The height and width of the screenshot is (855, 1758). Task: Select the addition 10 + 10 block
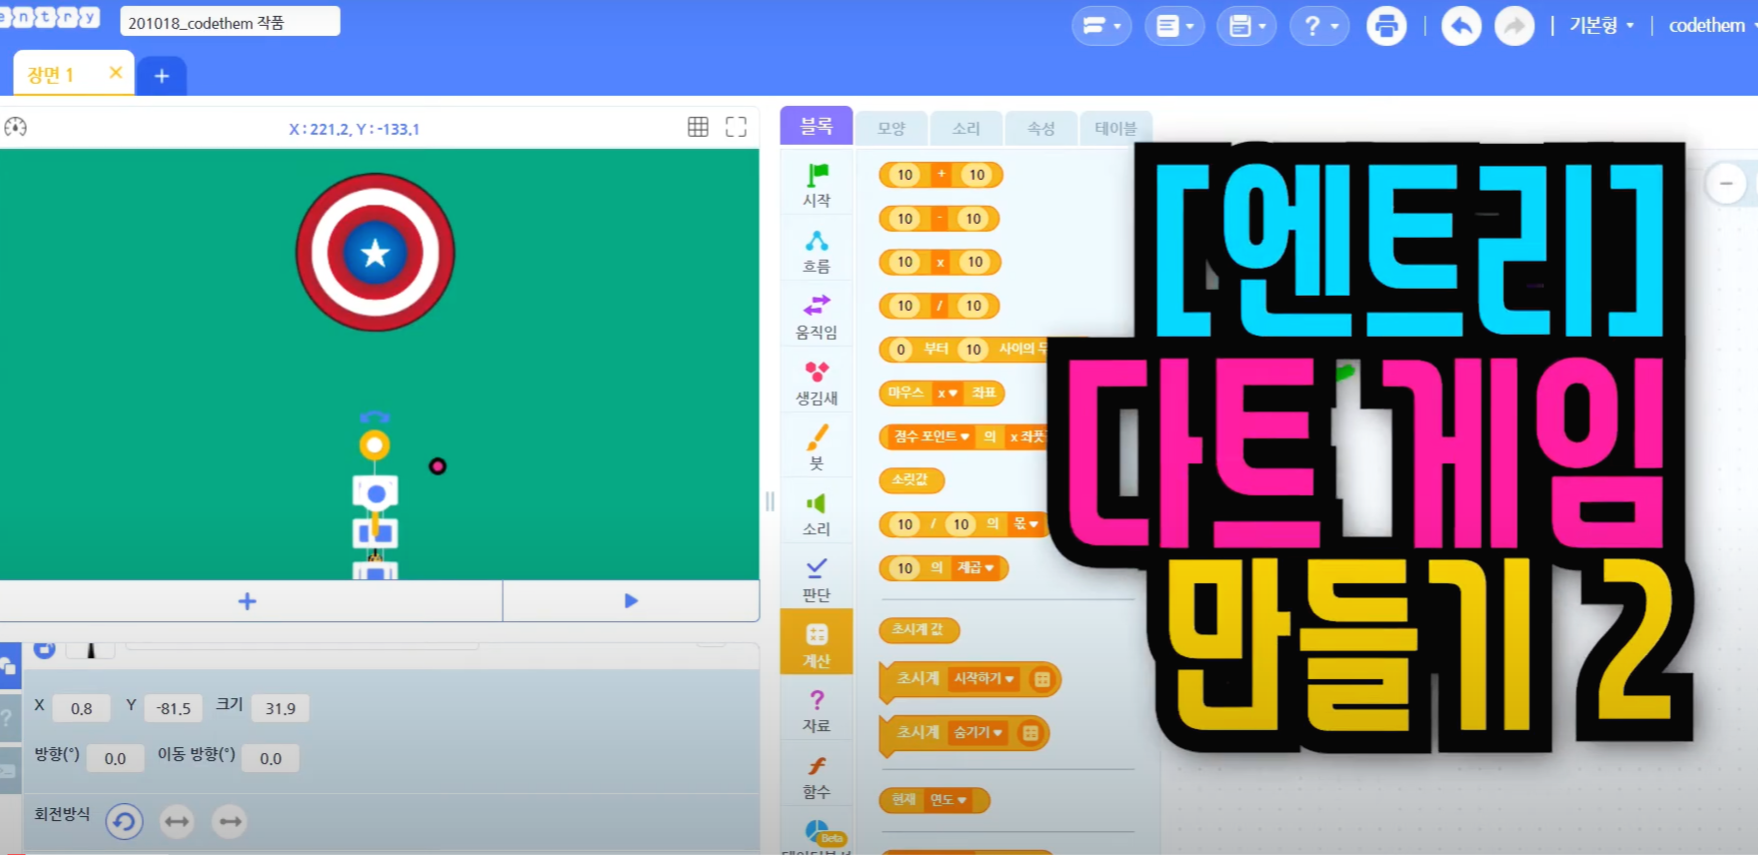point(940,175)
